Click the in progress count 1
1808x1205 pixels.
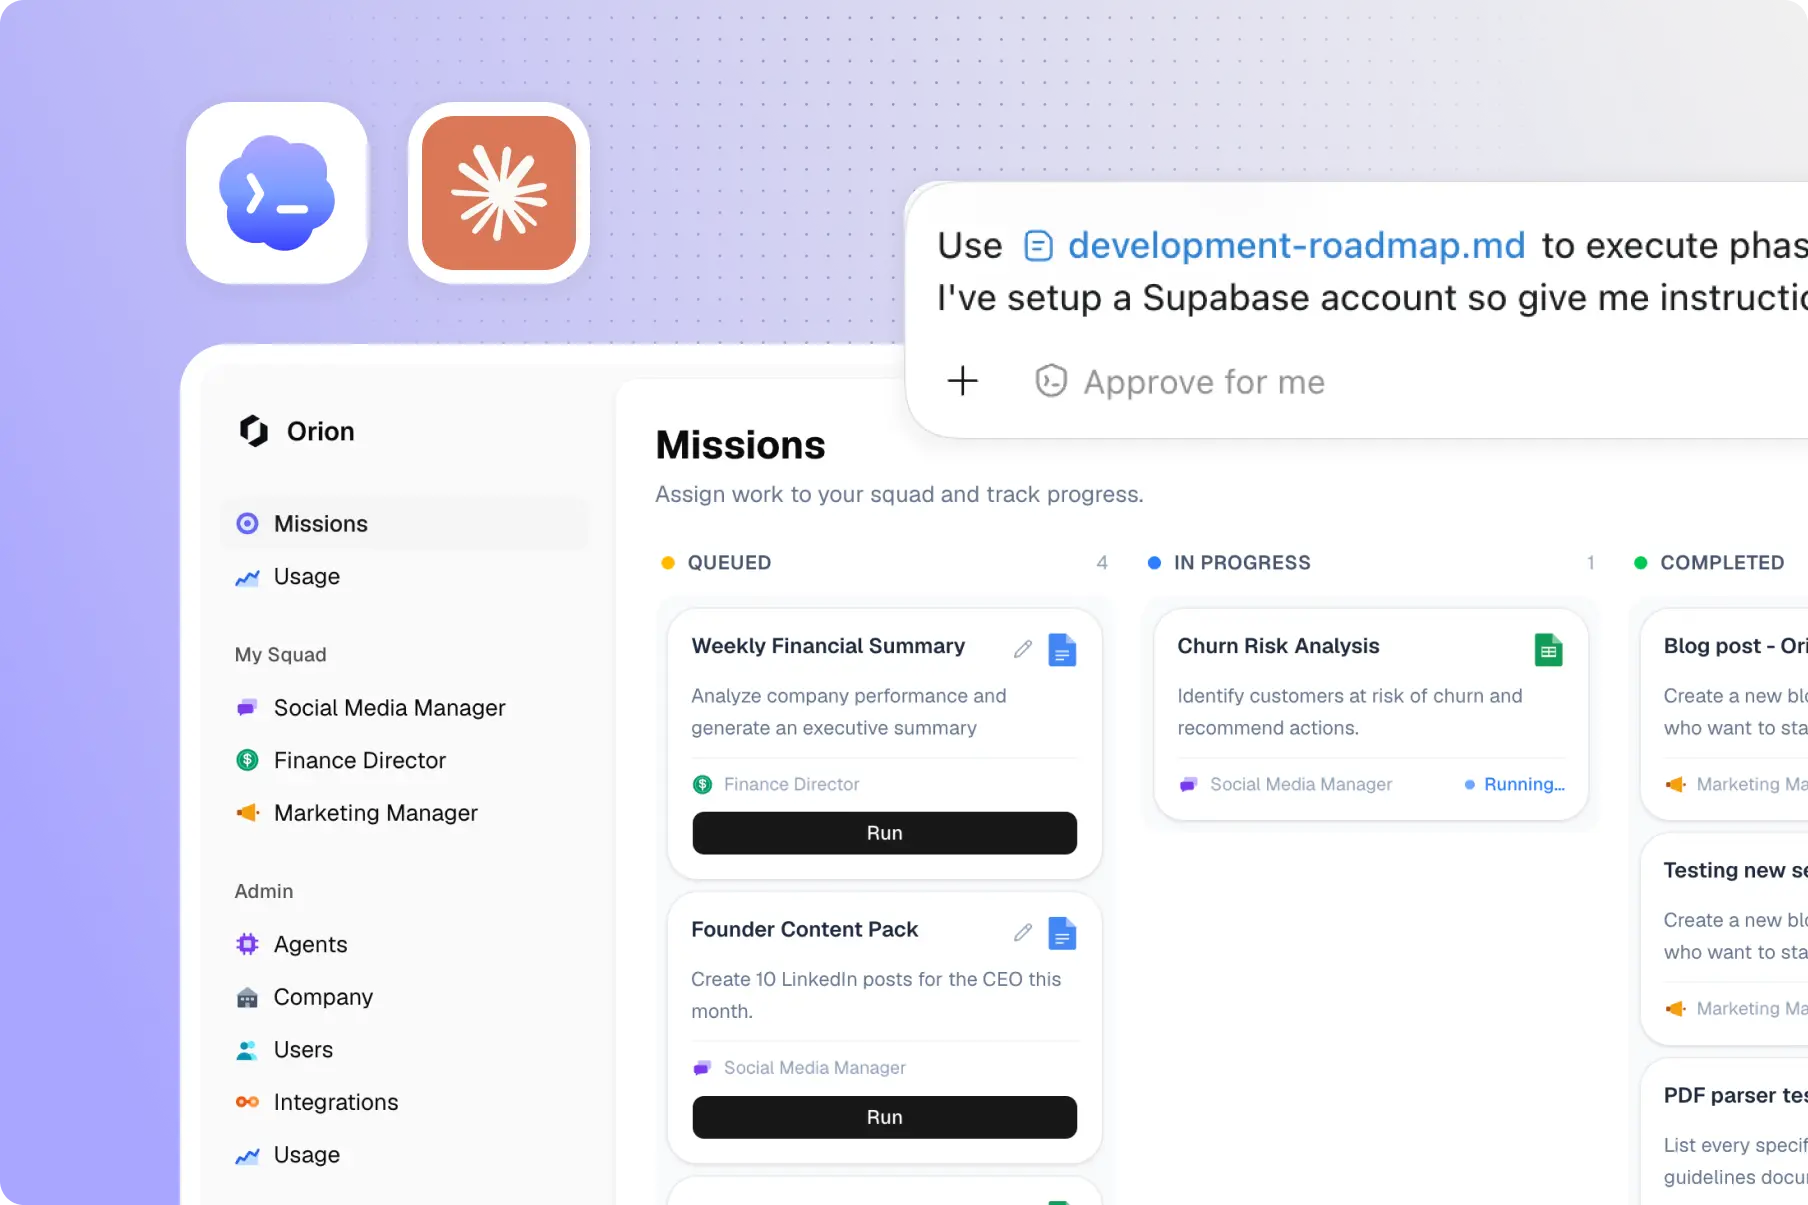point(1590,563)
